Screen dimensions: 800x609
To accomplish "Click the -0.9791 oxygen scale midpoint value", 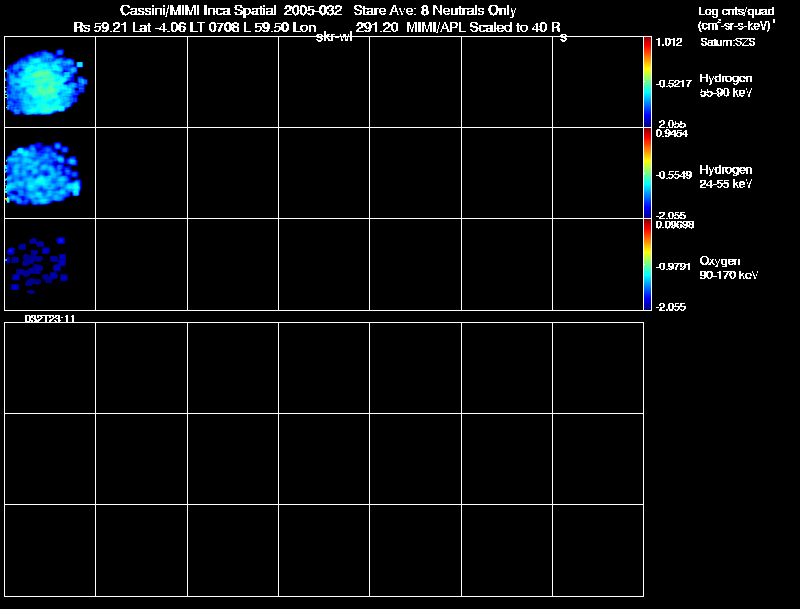I will click(673, 266).
